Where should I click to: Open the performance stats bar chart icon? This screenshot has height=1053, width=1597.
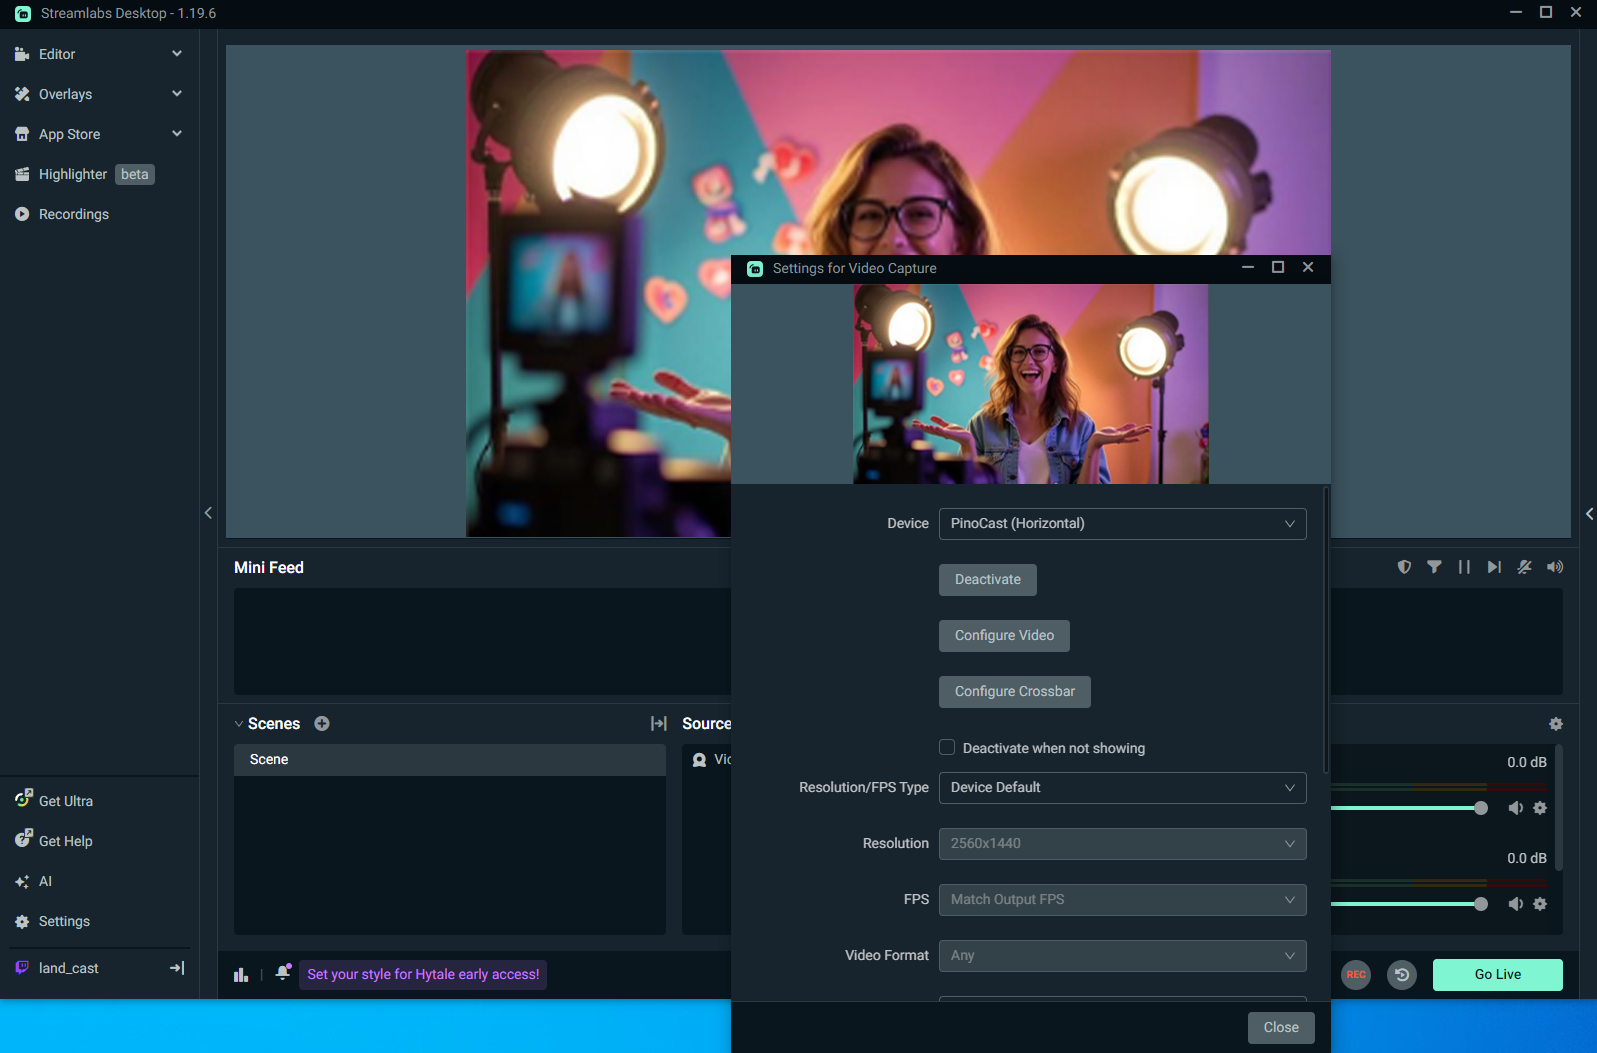[241, 975]
